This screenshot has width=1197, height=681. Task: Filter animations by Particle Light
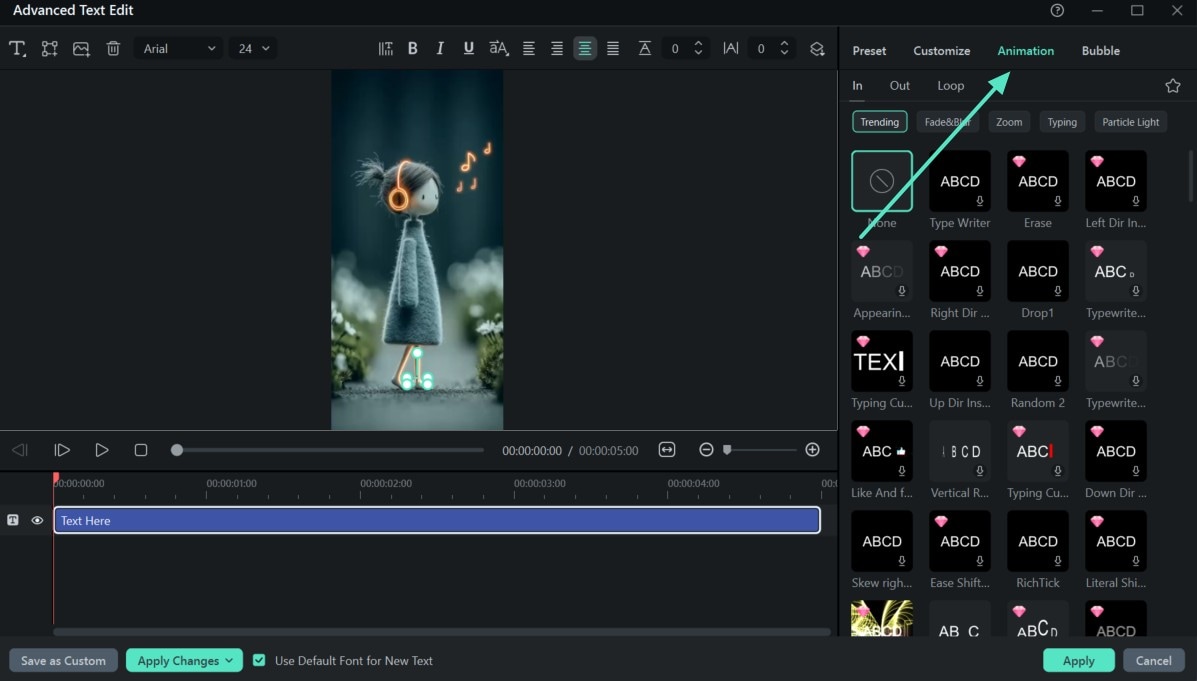[1131, 122]
